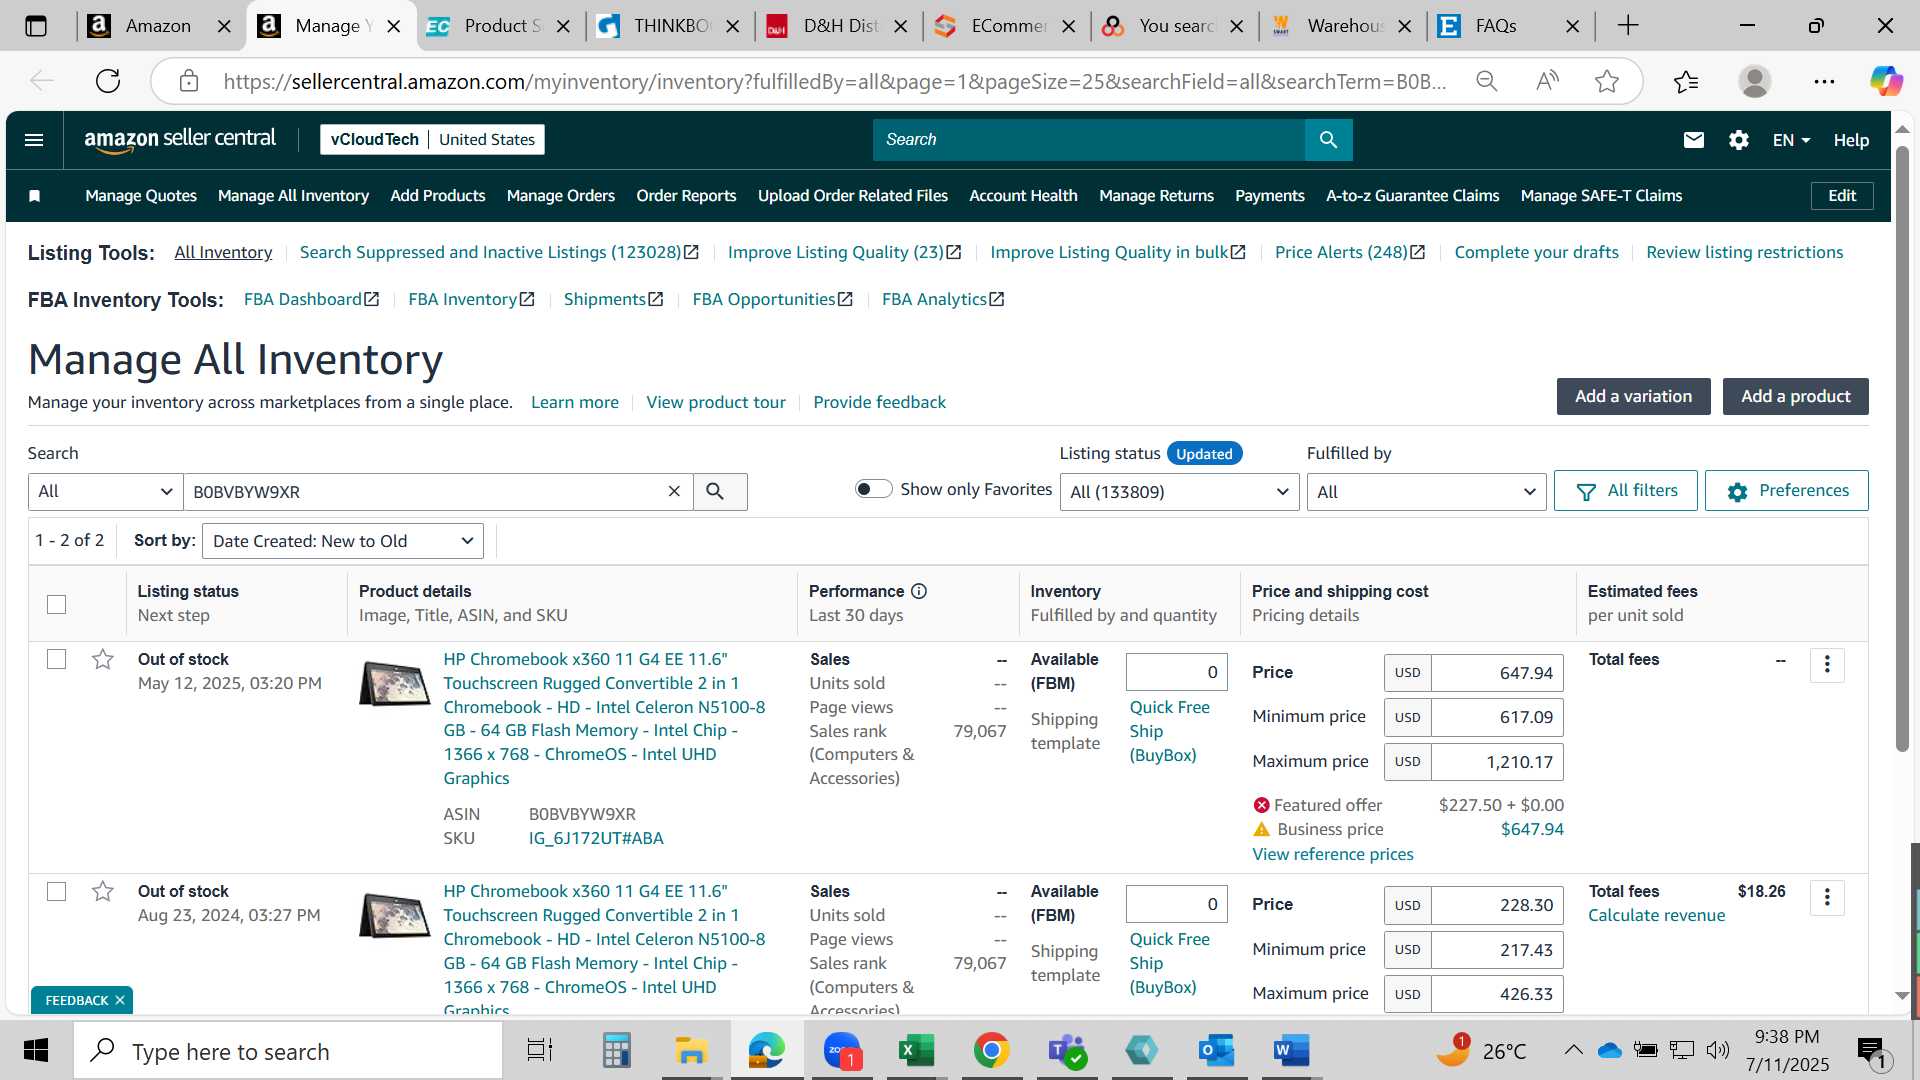The image size is (1920, 1080).
Task: Check the select-all listings checkbox
Action: [57, 604]
